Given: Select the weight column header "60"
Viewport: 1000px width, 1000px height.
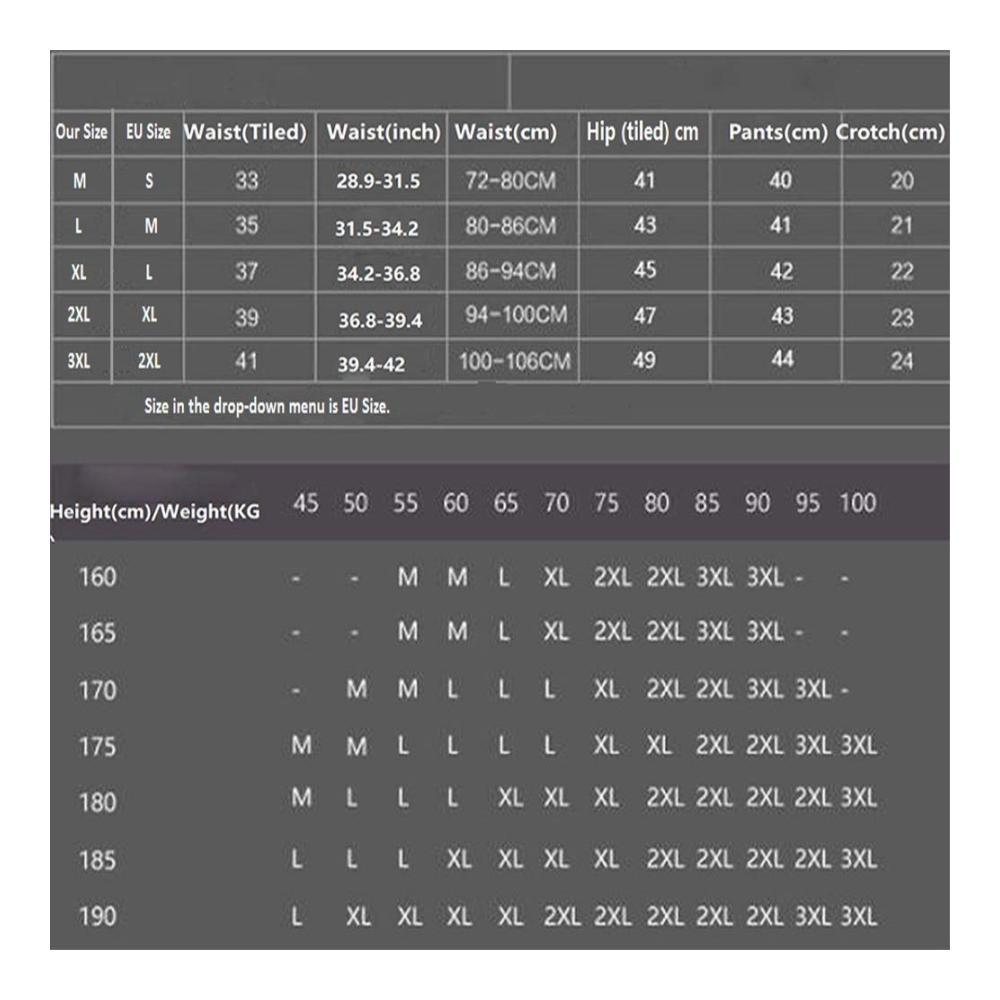Looking at the screenshot, I should click(456, 503).
